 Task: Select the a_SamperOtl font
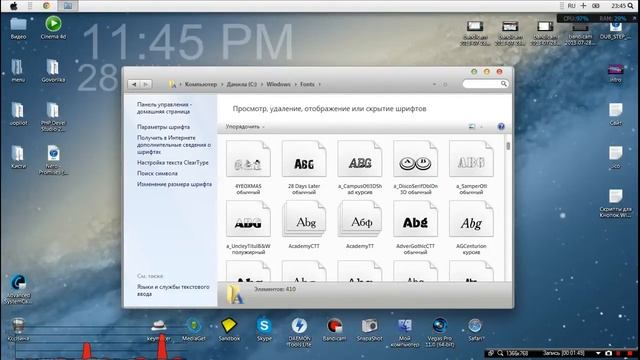[471, 167]
